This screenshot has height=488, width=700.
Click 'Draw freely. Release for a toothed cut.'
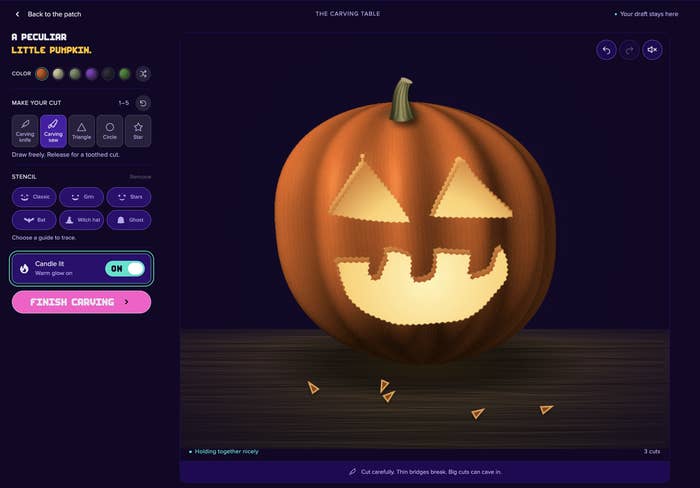coord(66,155)
